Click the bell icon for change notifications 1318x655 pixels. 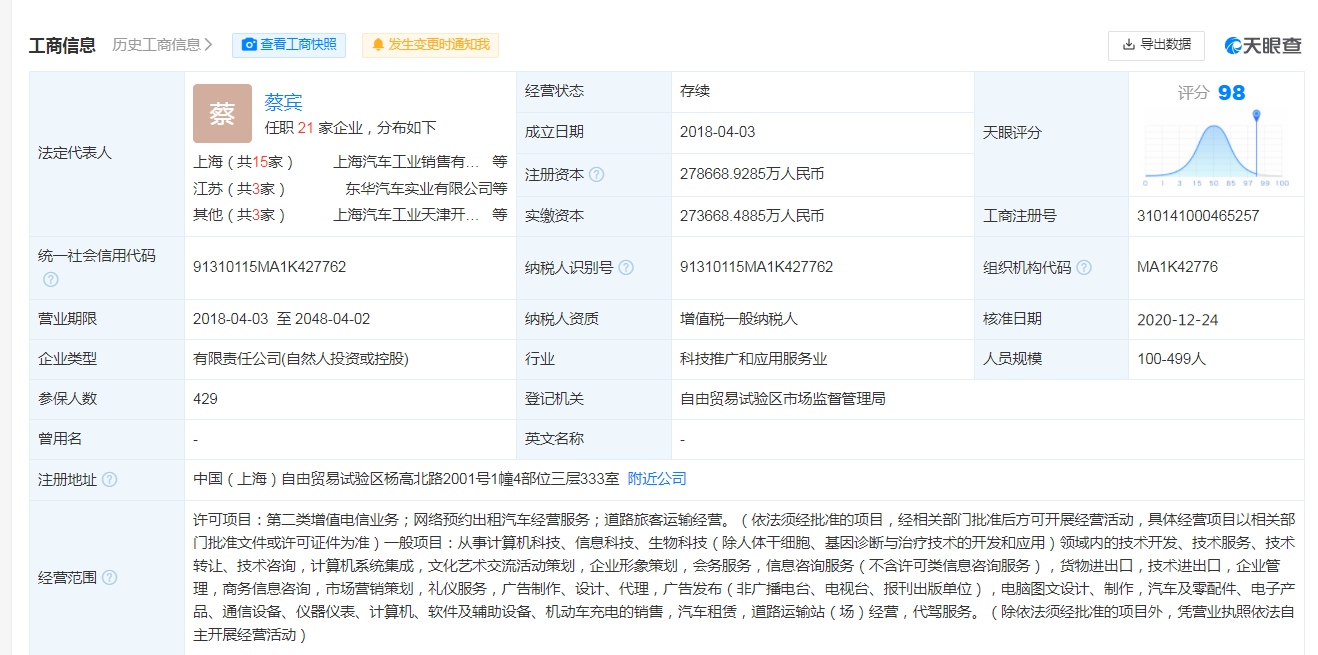pos(378,45)
